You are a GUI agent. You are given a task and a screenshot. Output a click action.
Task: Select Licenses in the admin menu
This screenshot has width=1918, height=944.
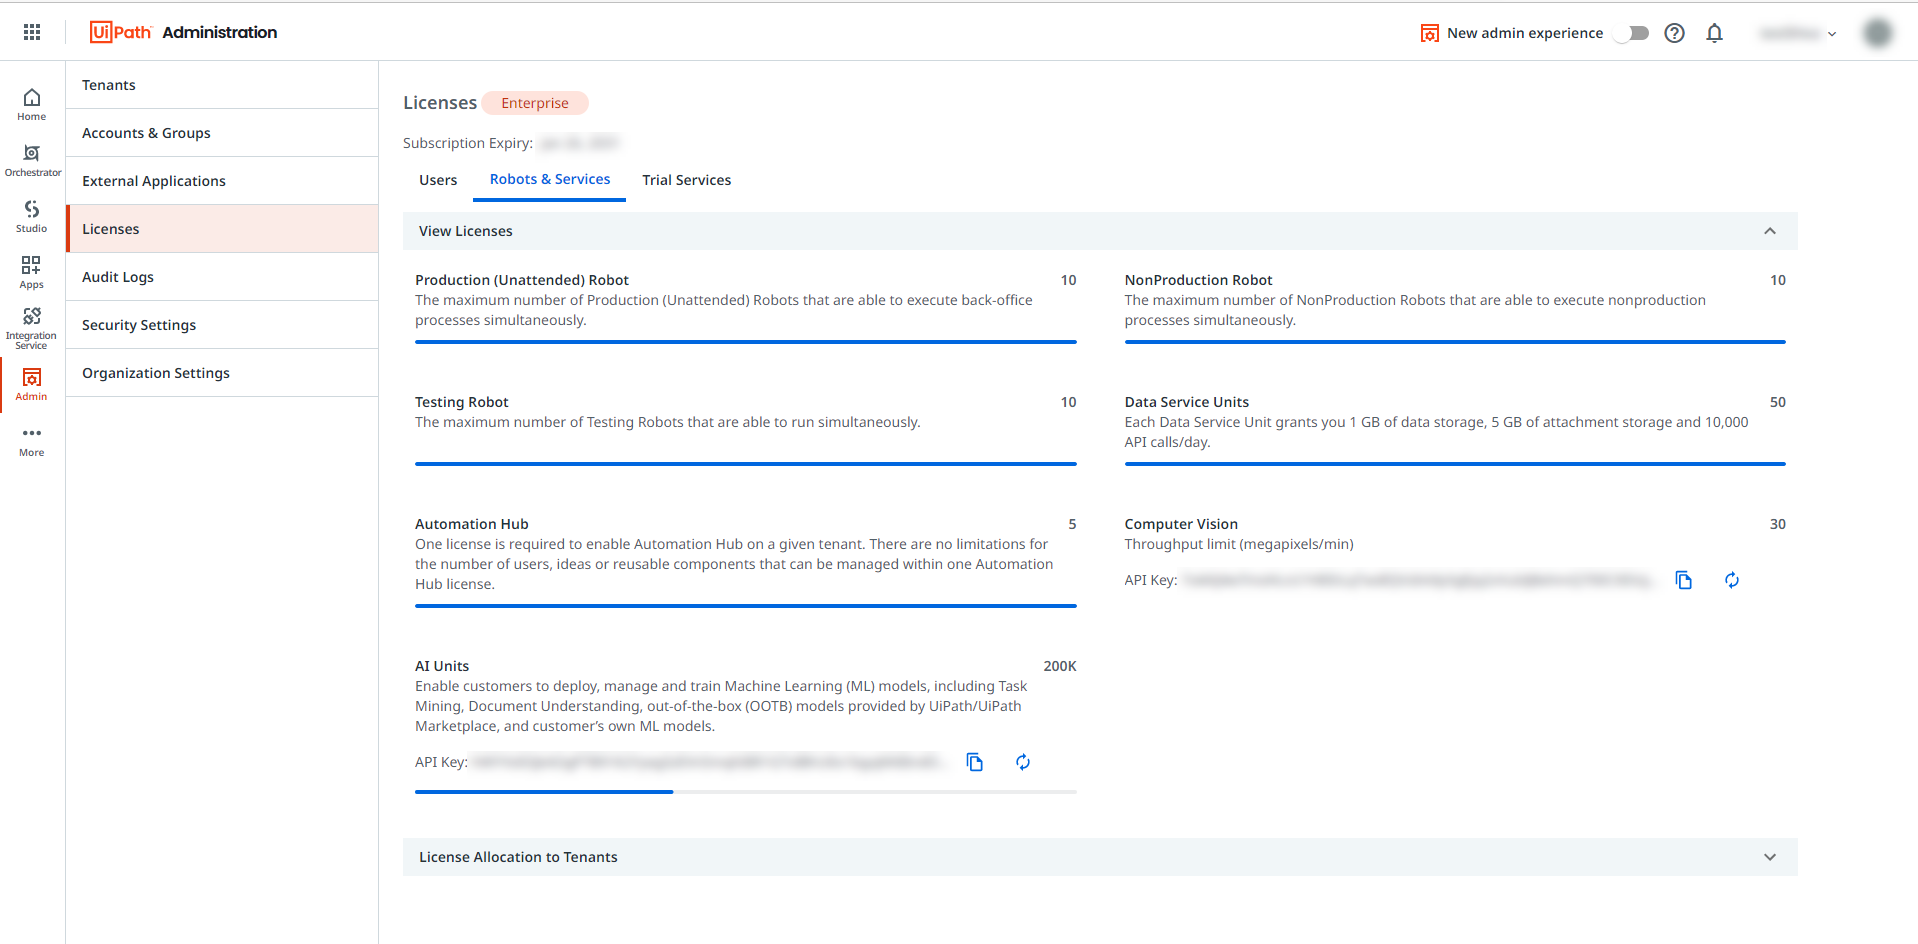coord(222,229)
